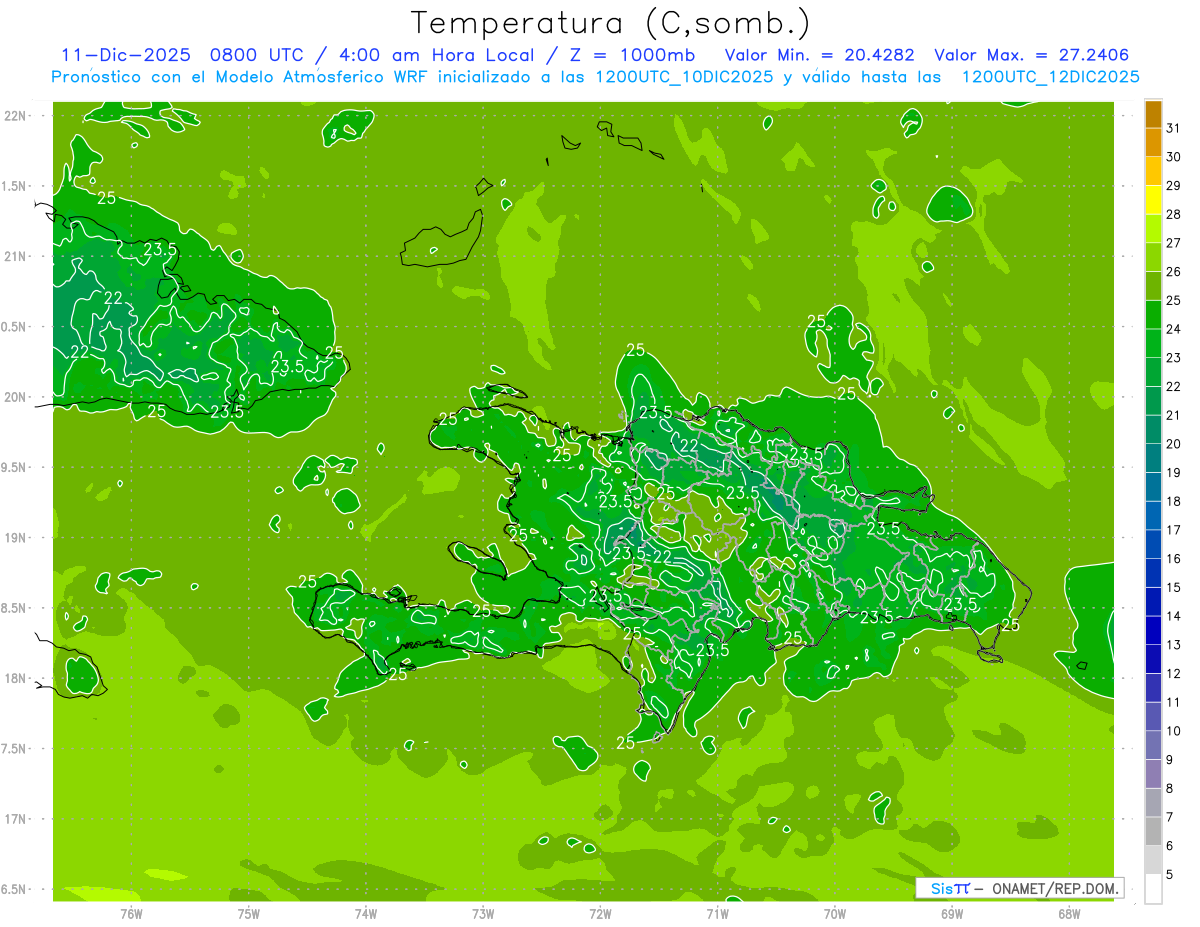Click the legend color band between 26 and 27

tap(1153, 257)
